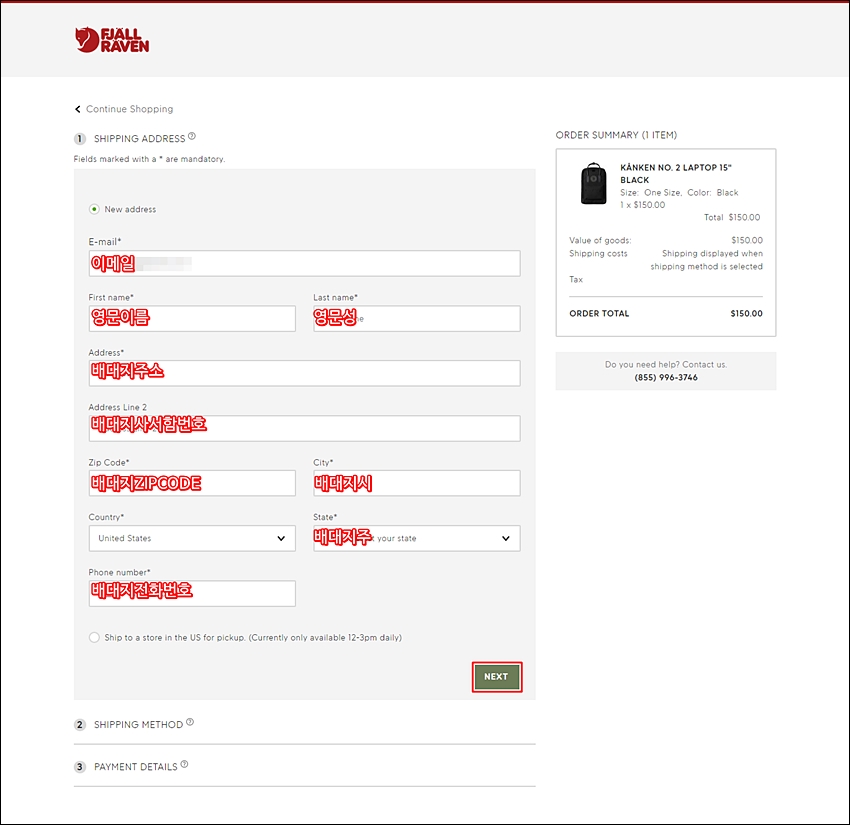
Task: Click the E-mail input field
Action: point(305,263)
